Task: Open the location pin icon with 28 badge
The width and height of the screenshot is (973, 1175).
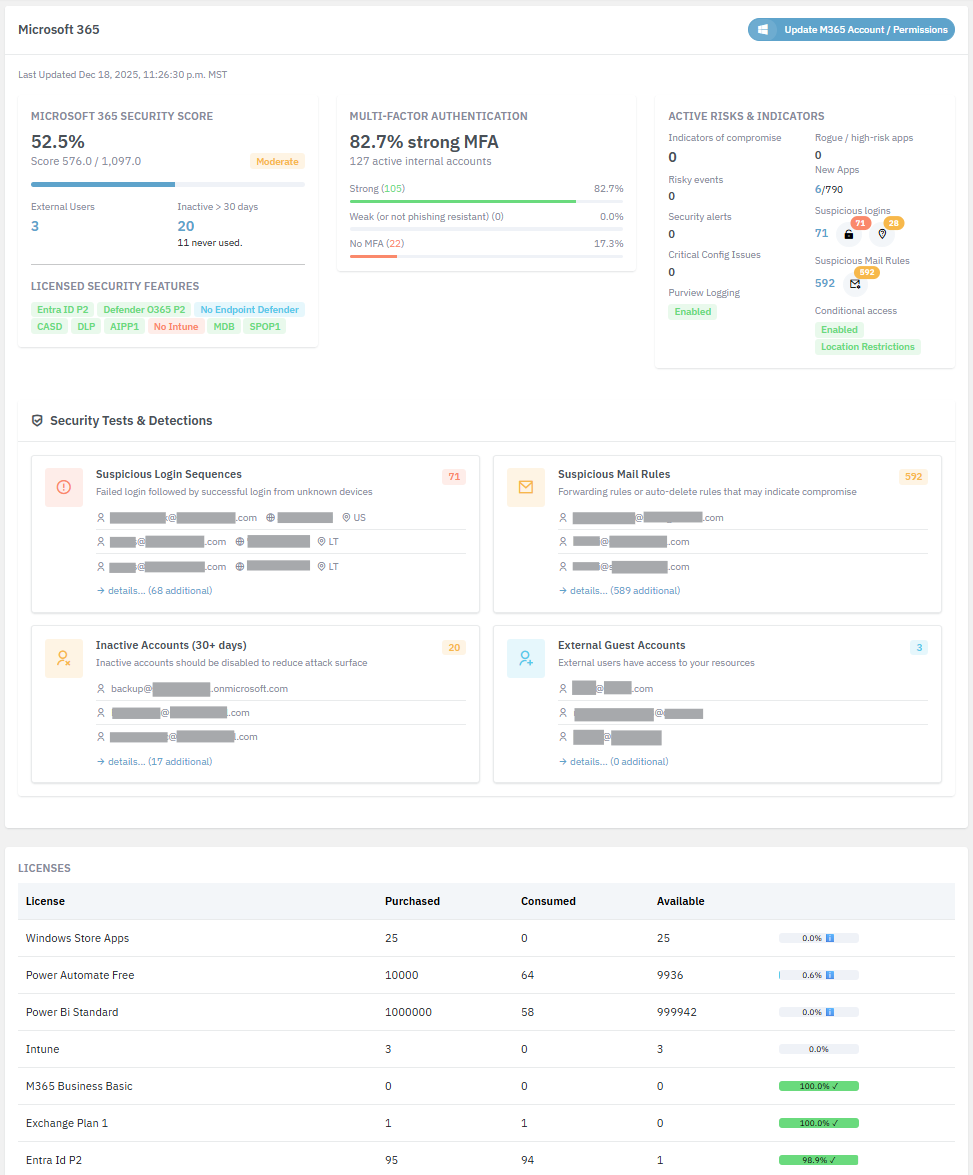Action: pos(884,236)
